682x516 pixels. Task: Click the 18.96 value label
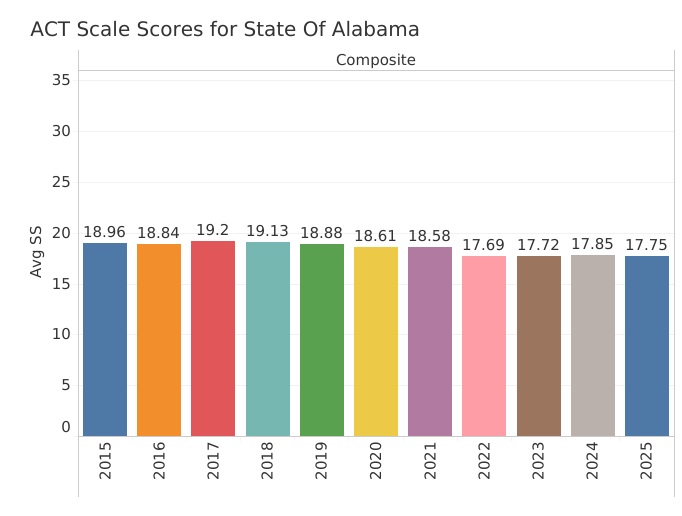(105, 232)
